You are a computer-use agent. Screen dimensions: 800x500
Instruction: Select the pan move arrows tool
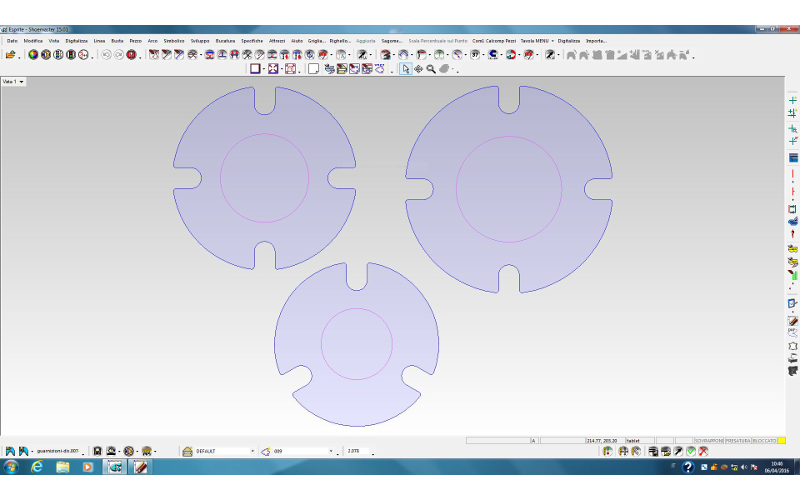[418, 69]
